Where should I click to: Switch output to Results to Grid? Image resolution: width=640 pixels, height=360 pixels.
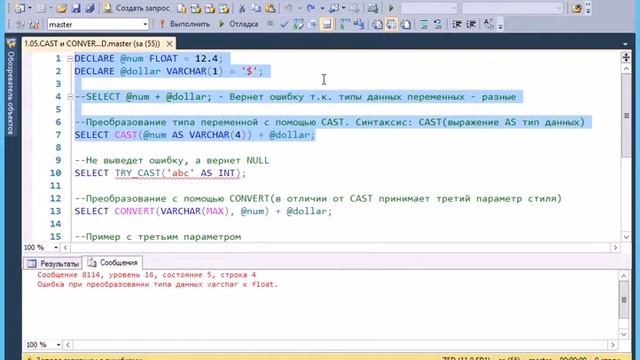(391, 24)
